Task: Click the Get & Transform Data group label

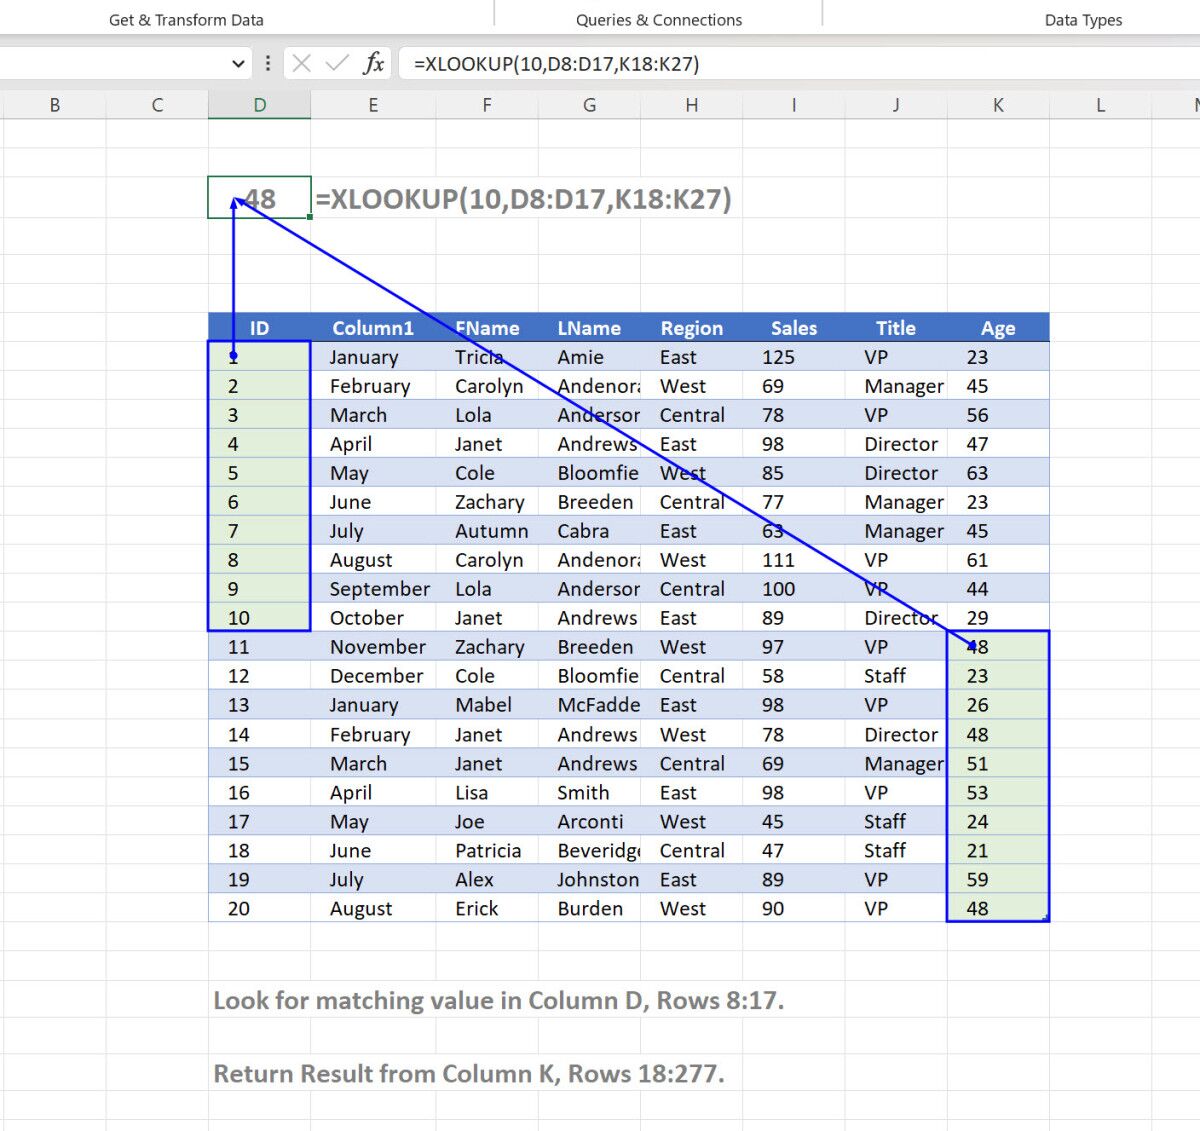Action: point(185,19)
